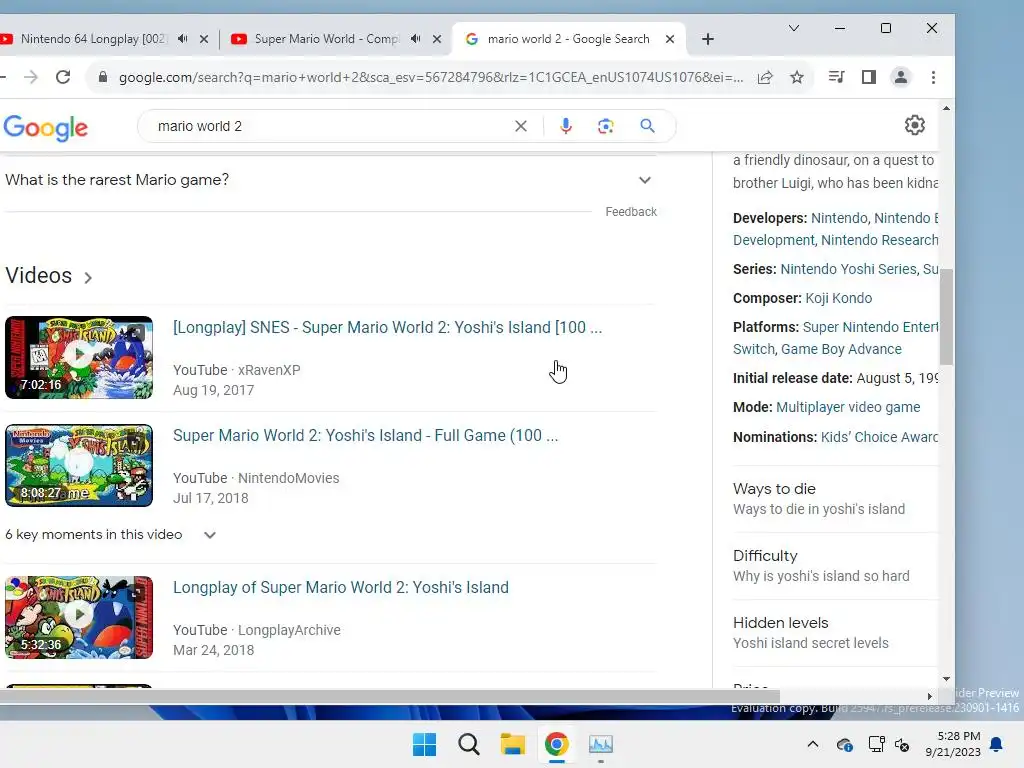Click the Feedback link
1024x768 pixels.
pos(631,212)
